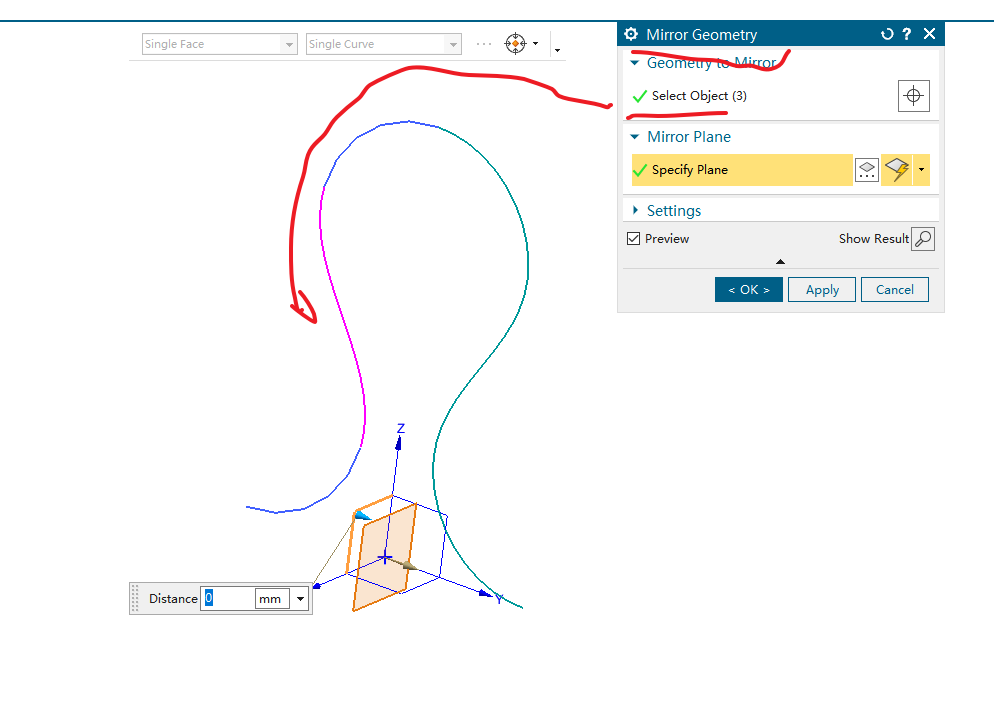Click the Specify Plane row
Screen dimensions: 994x722
pyautogui.click(x=742, y=170)
